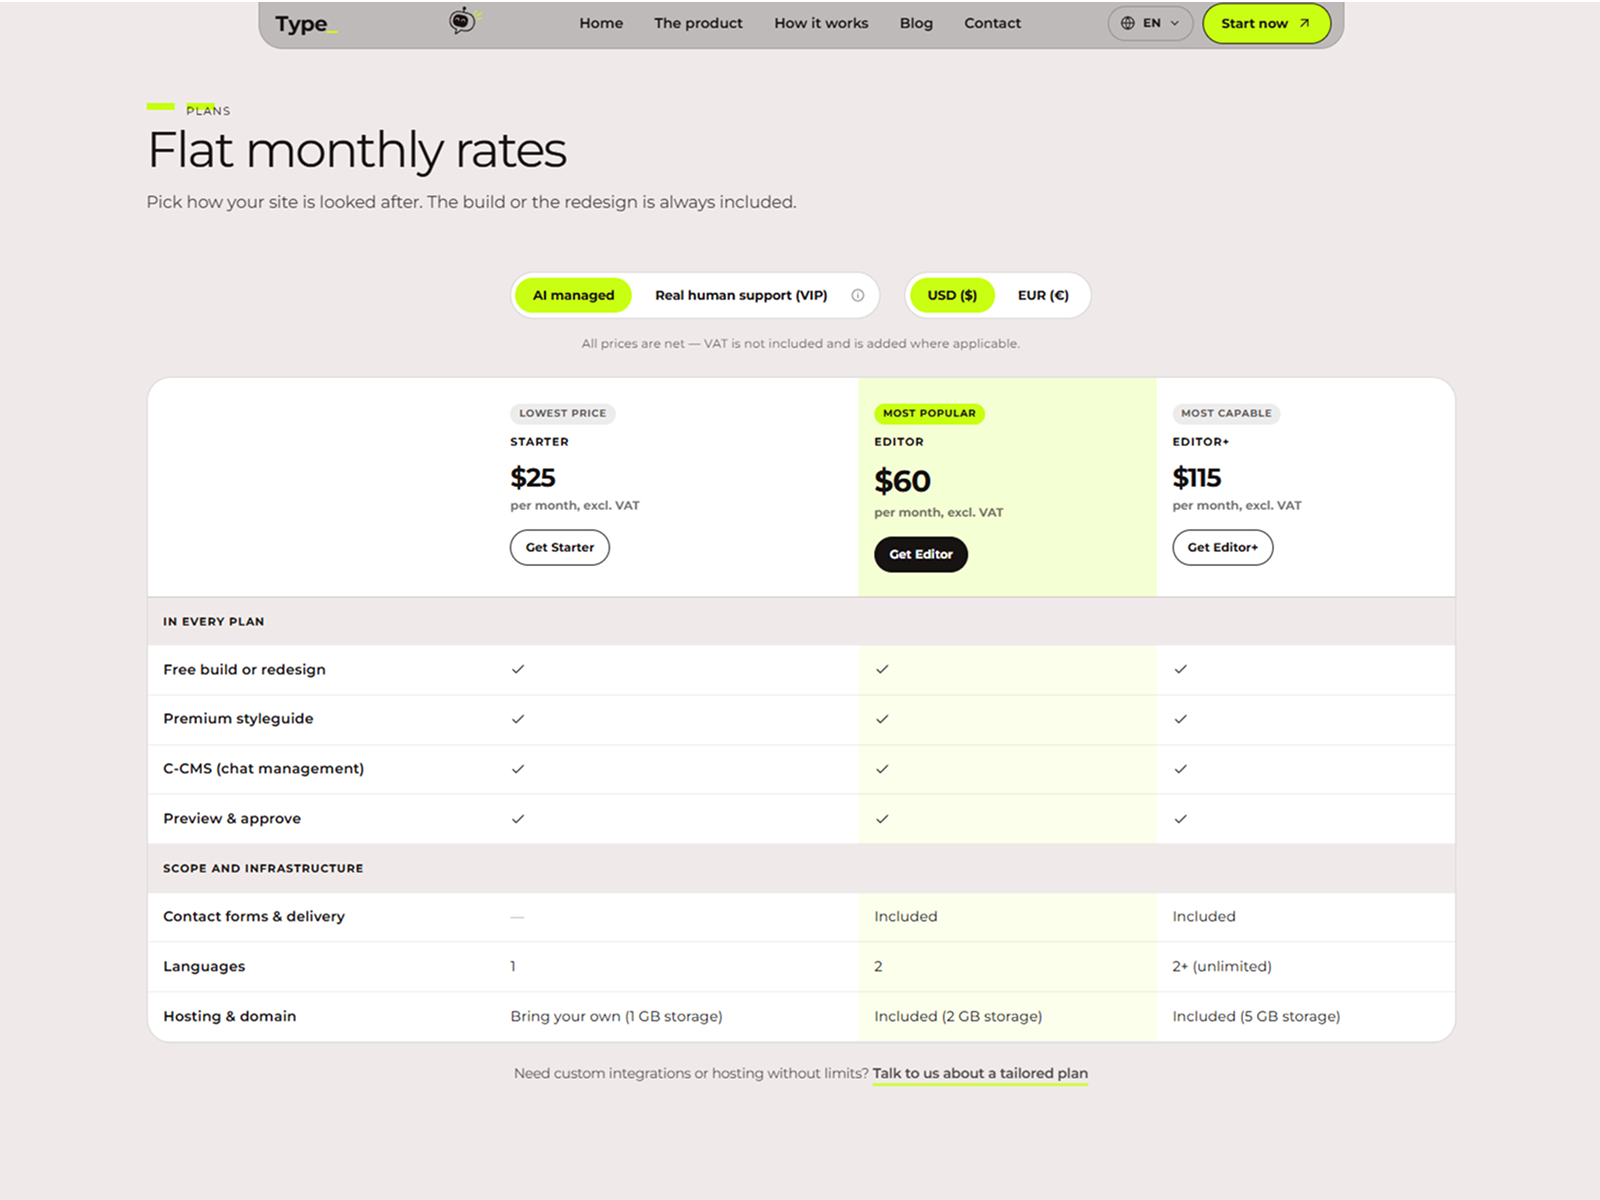The image size is (1600, 1200).
Task: Click the SCOPE AND INFRASTRUCTURE section header
Action: 263,868
